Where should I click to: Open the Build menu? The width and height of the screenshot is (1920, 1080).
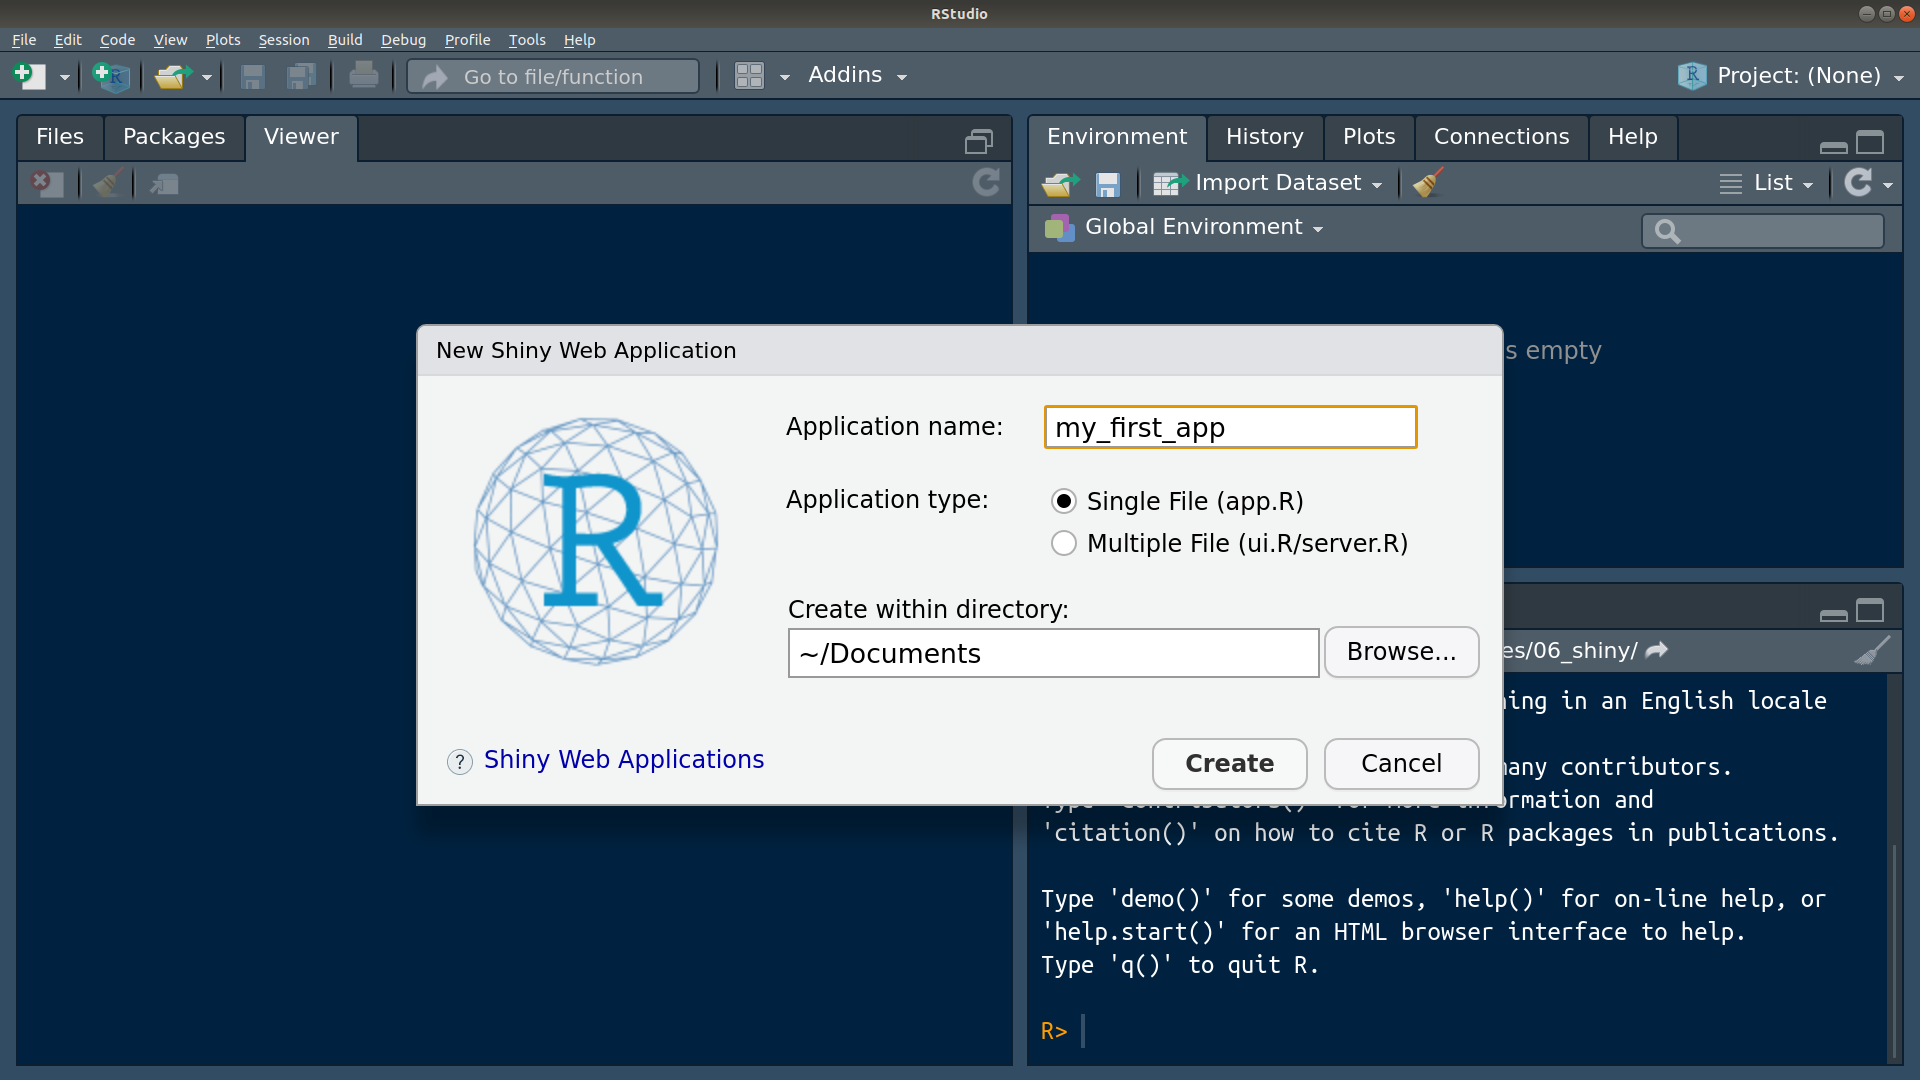point(345,40)
